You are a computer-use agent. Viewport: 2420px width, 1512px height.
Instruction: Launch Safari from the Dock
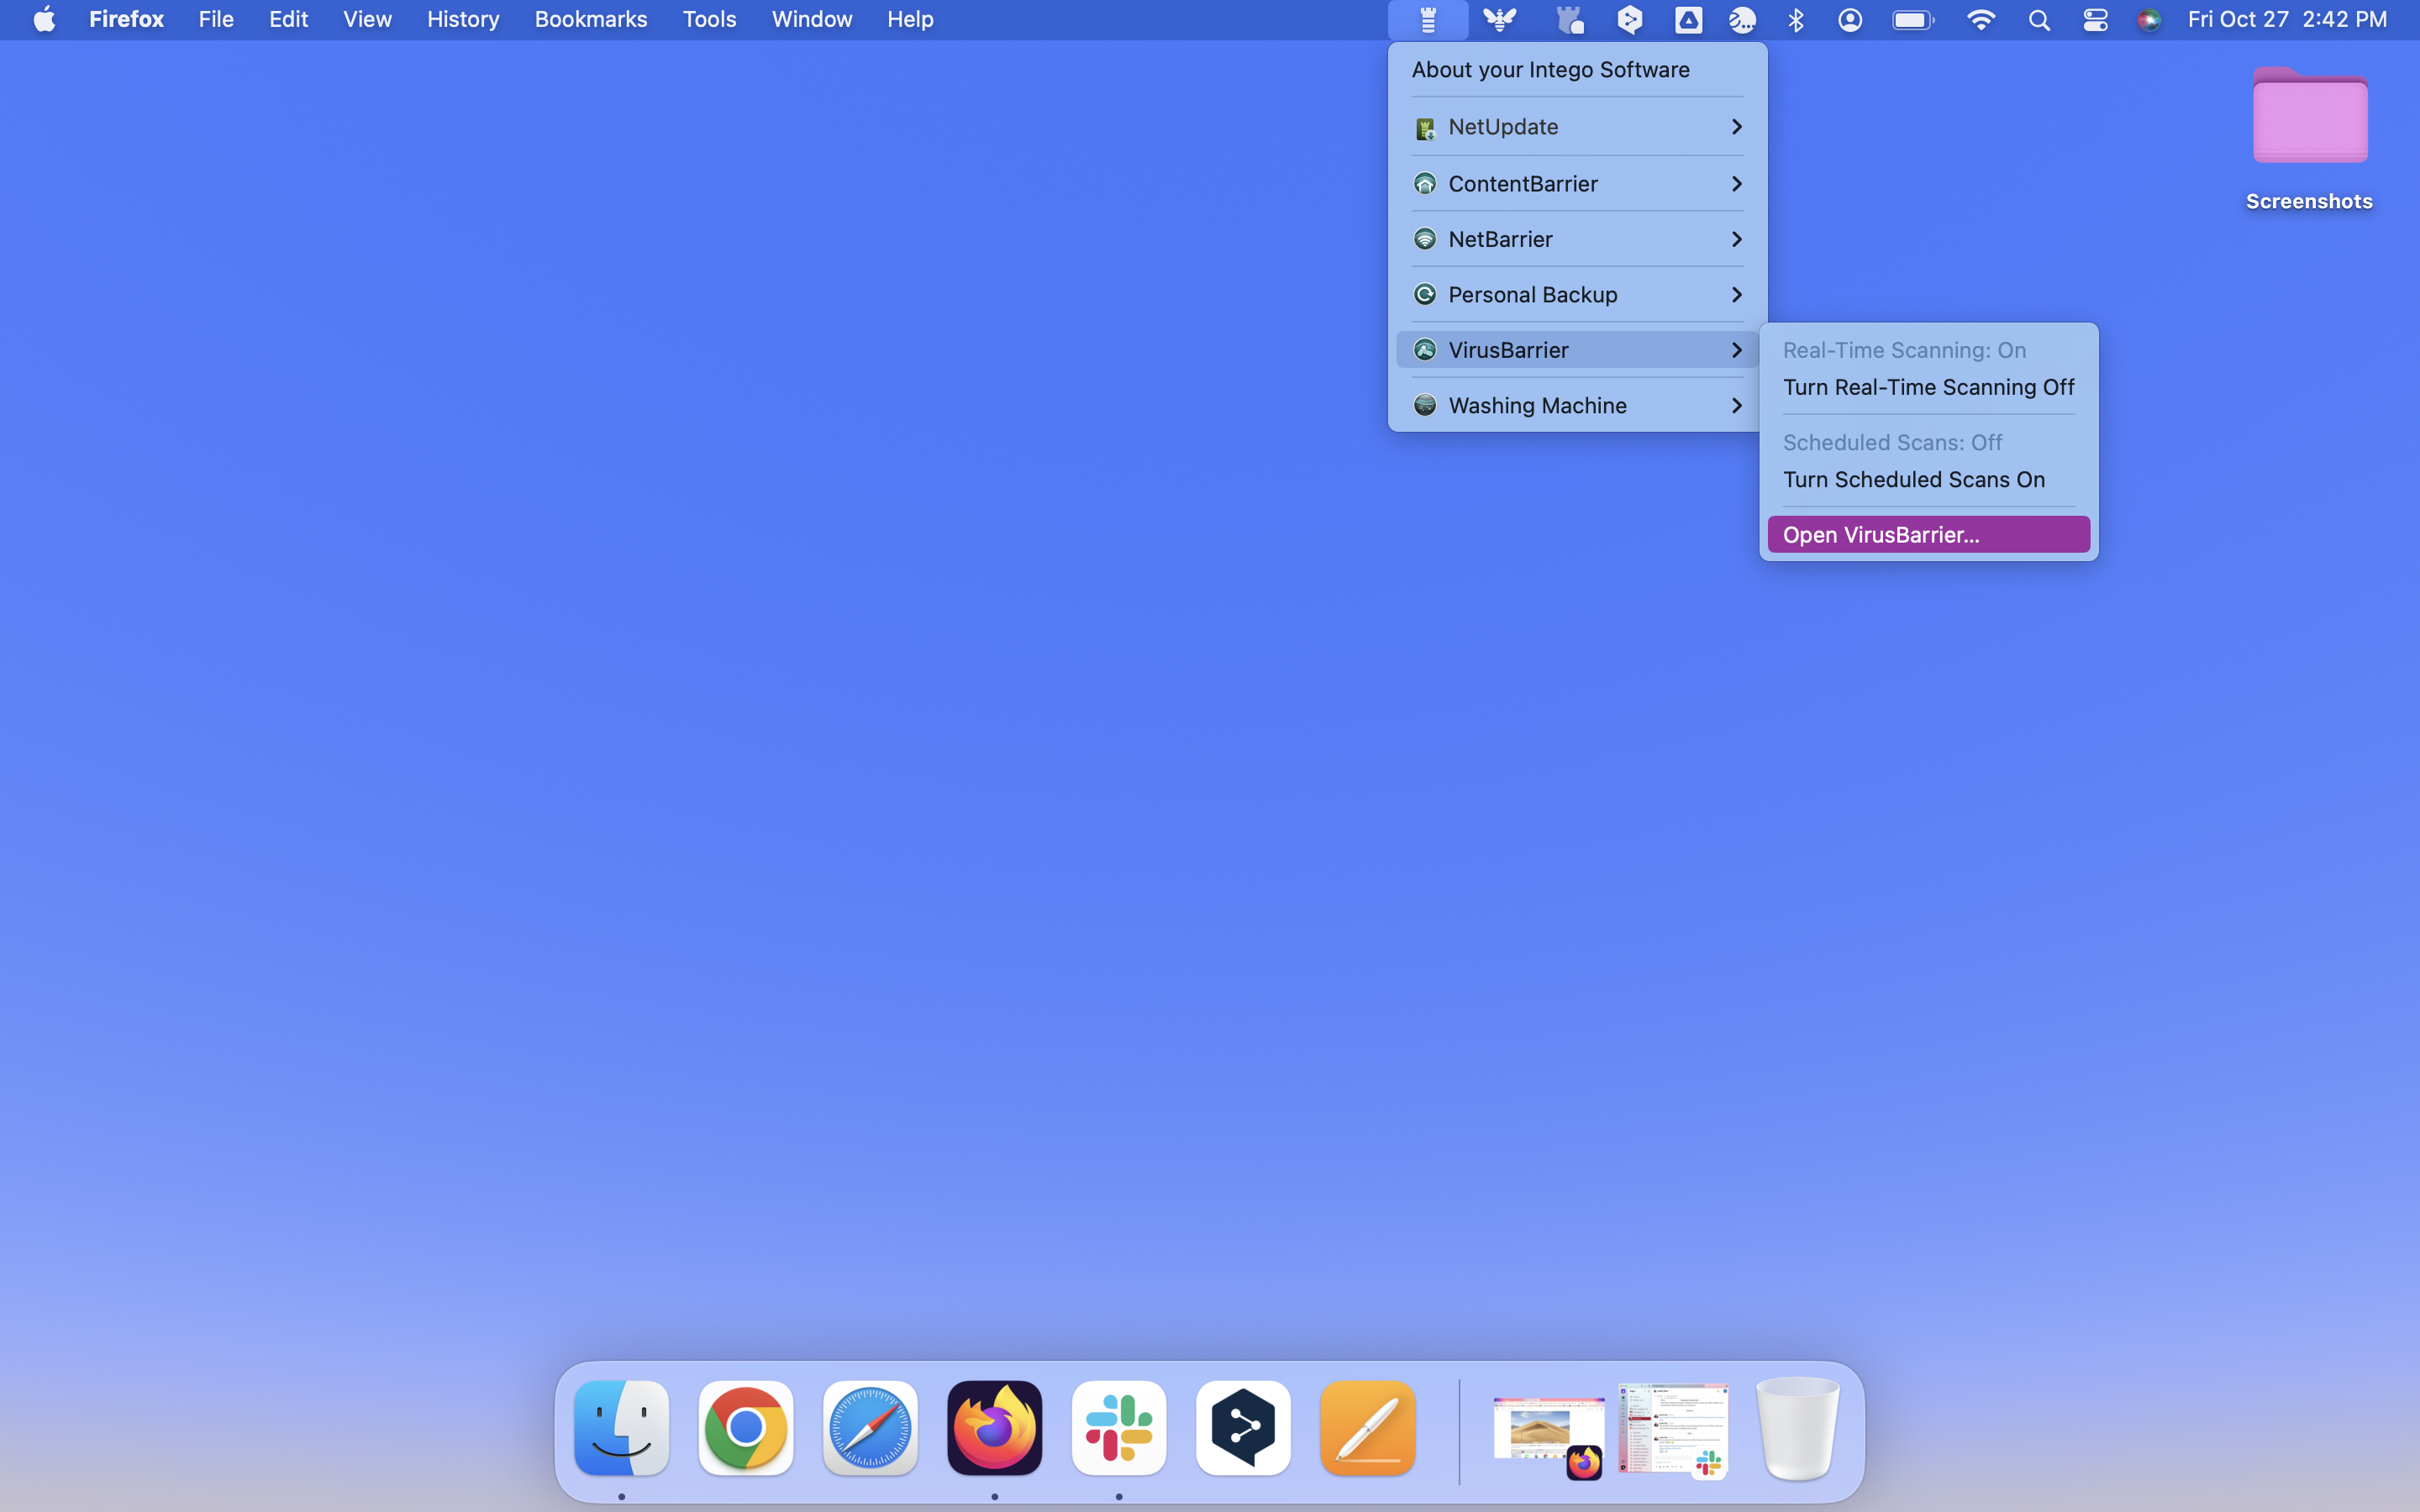[870, 1428]
